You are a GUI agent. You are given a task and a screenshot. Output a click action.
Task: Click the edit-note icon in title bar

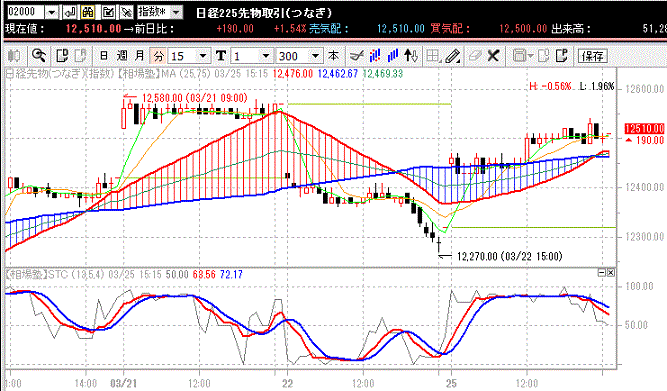point(108,12)
